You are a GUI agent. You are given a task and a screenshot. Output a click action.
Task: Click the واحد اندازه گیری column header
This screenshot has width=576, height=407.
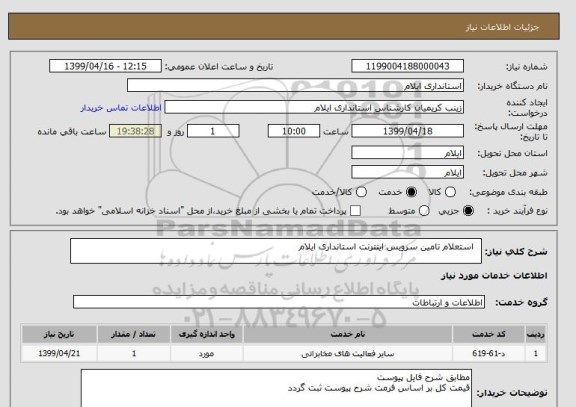click(206, 334)
